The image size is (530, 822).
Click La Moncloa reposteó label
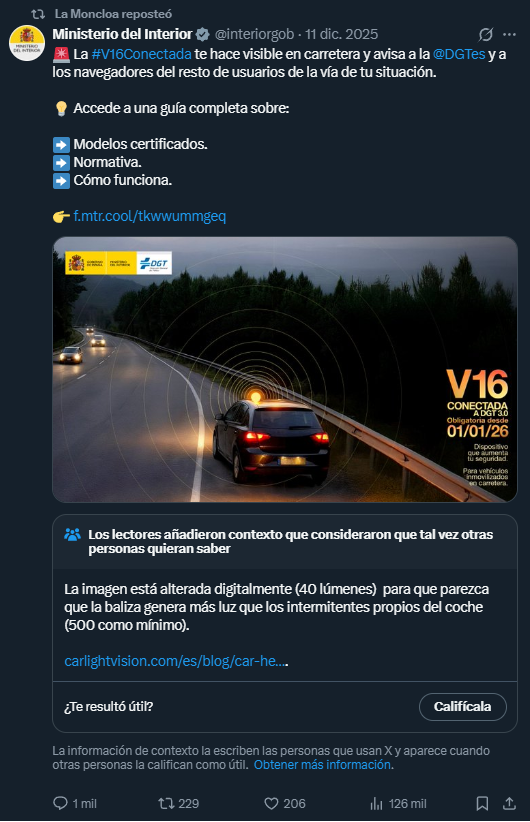[113, 14]
